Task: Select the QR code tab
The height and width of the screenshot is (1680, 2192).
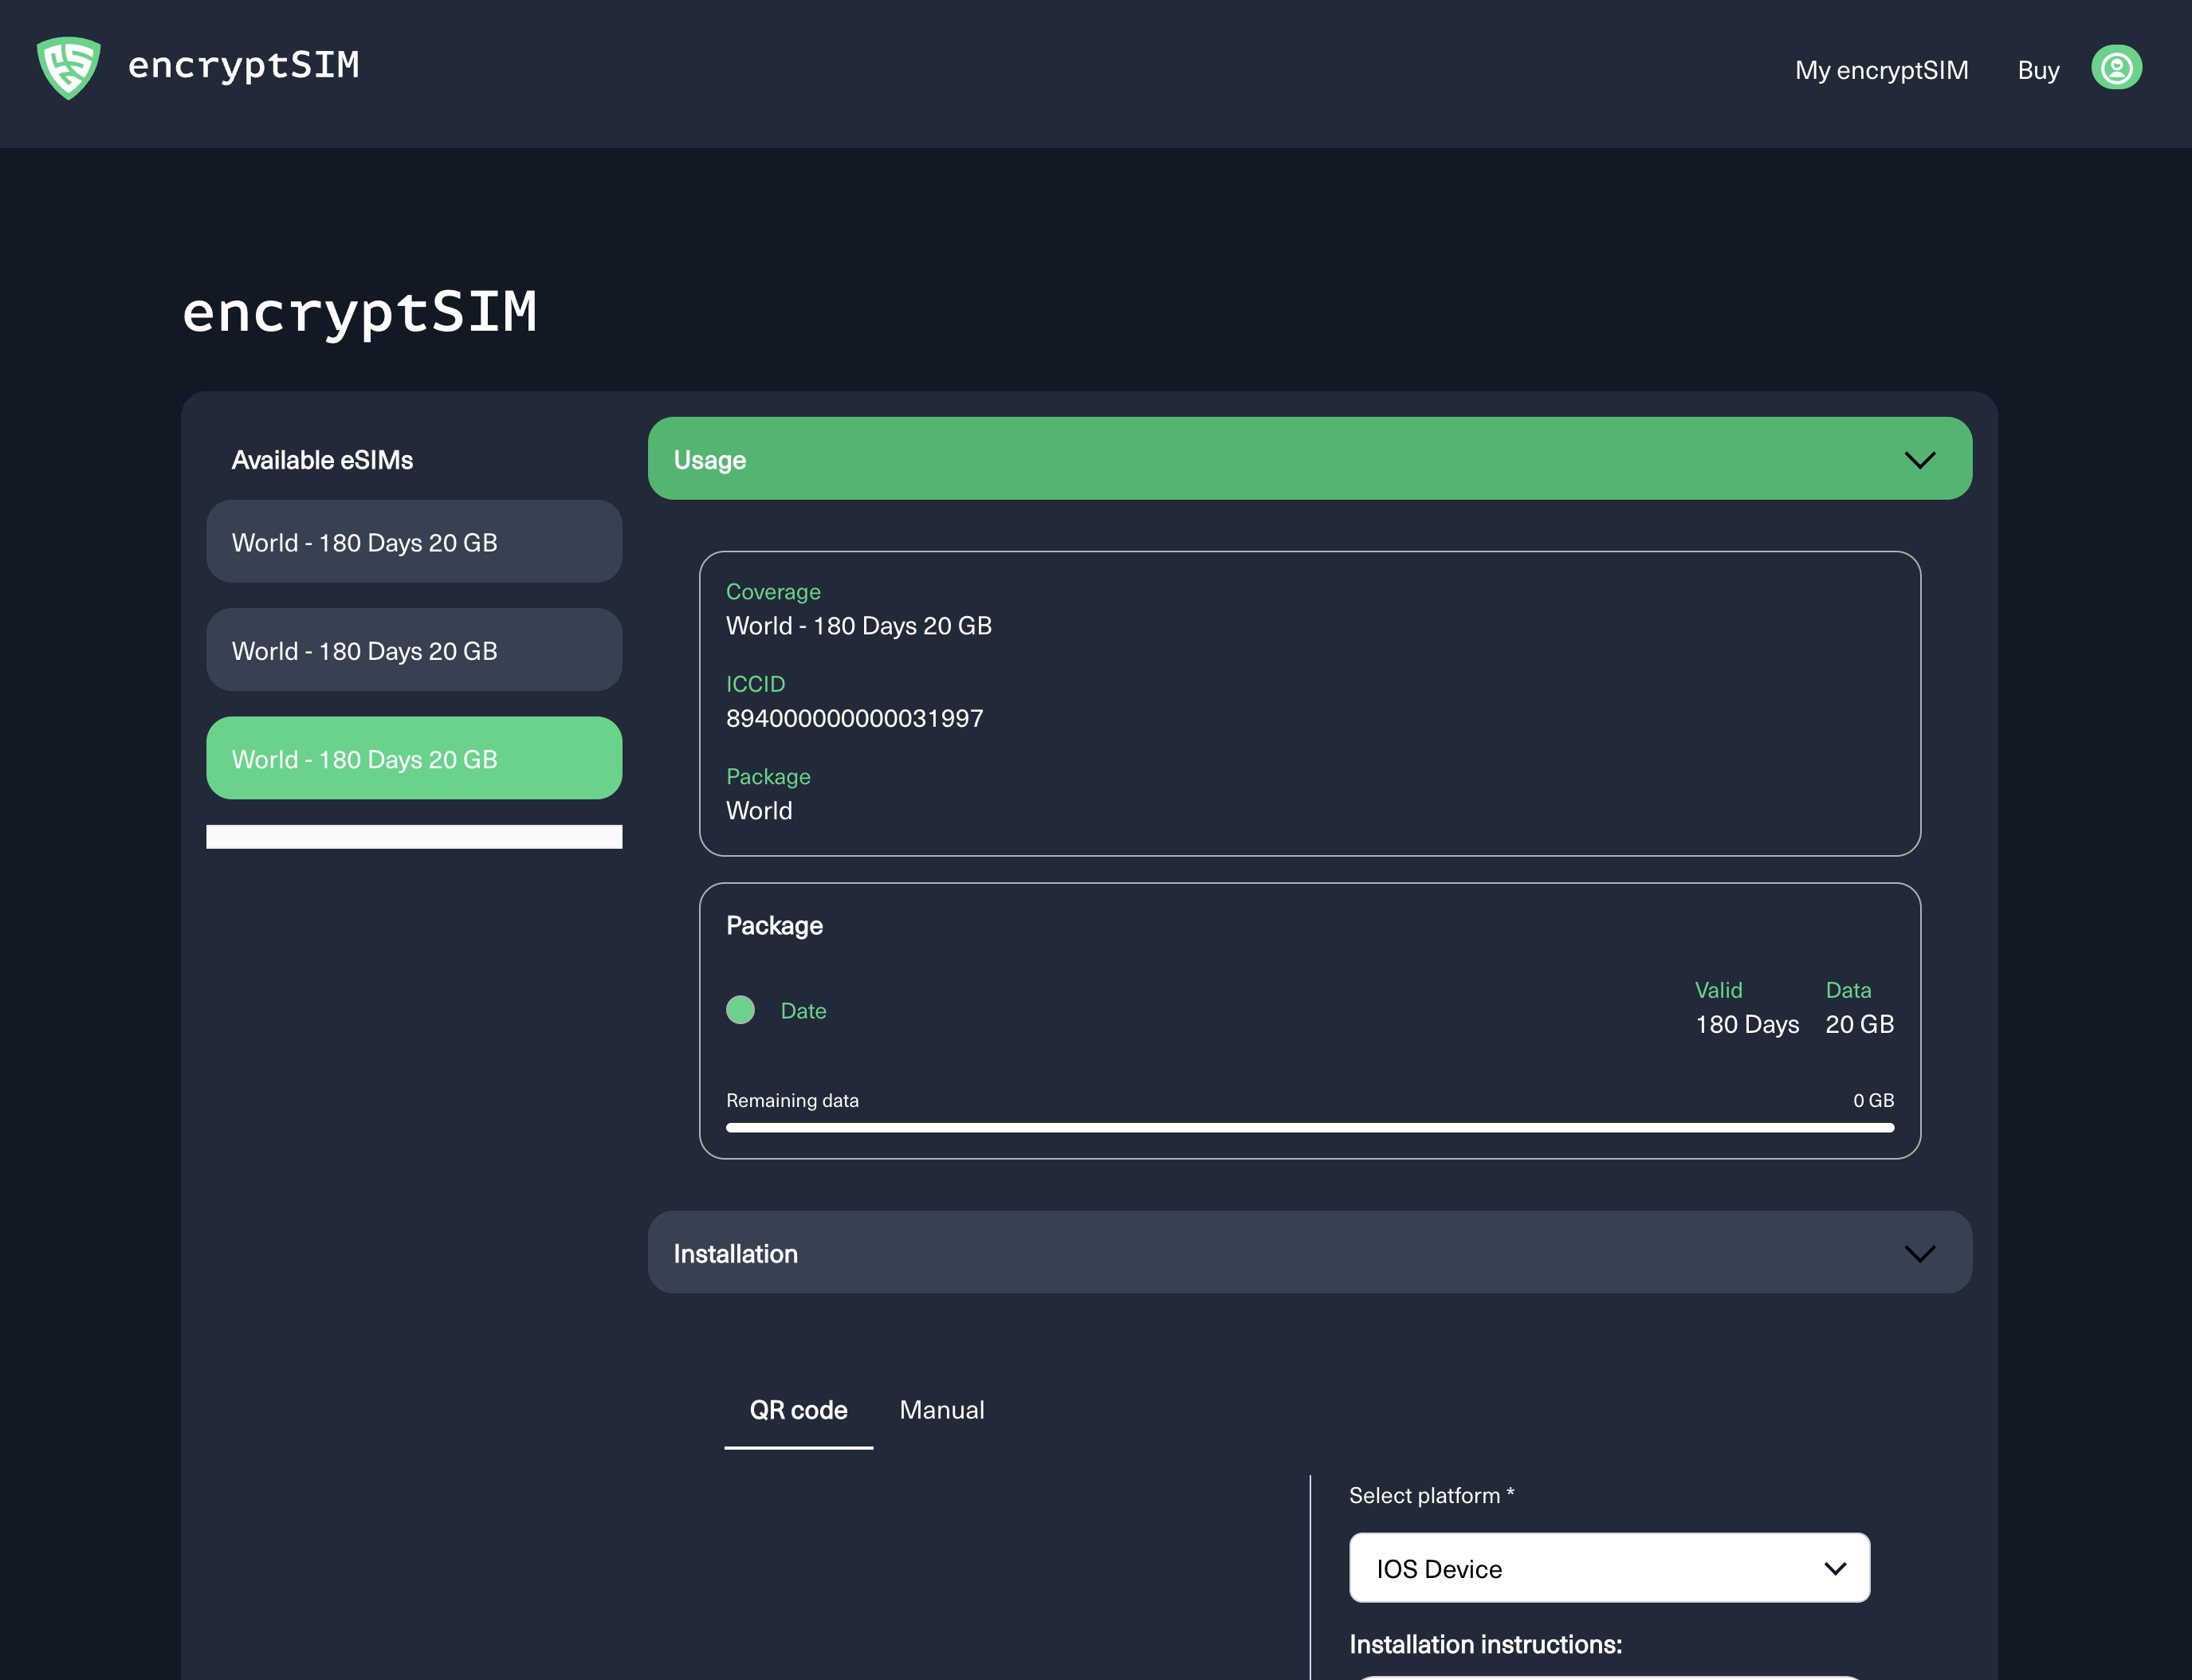Action: tap(798, 1410)
